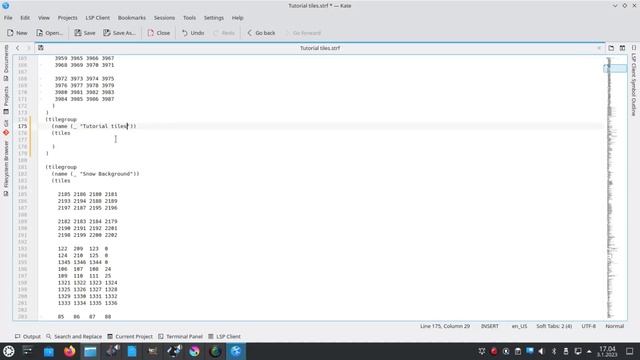
Task: Toggle the Current Project bottom panel
Action: point(130,336)
